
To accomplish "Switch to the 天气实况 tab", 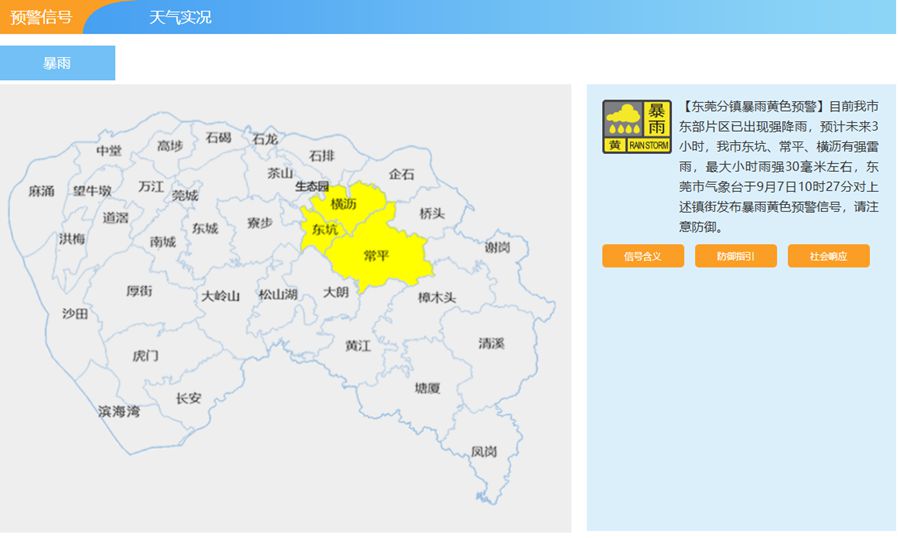I will (180, 17).
